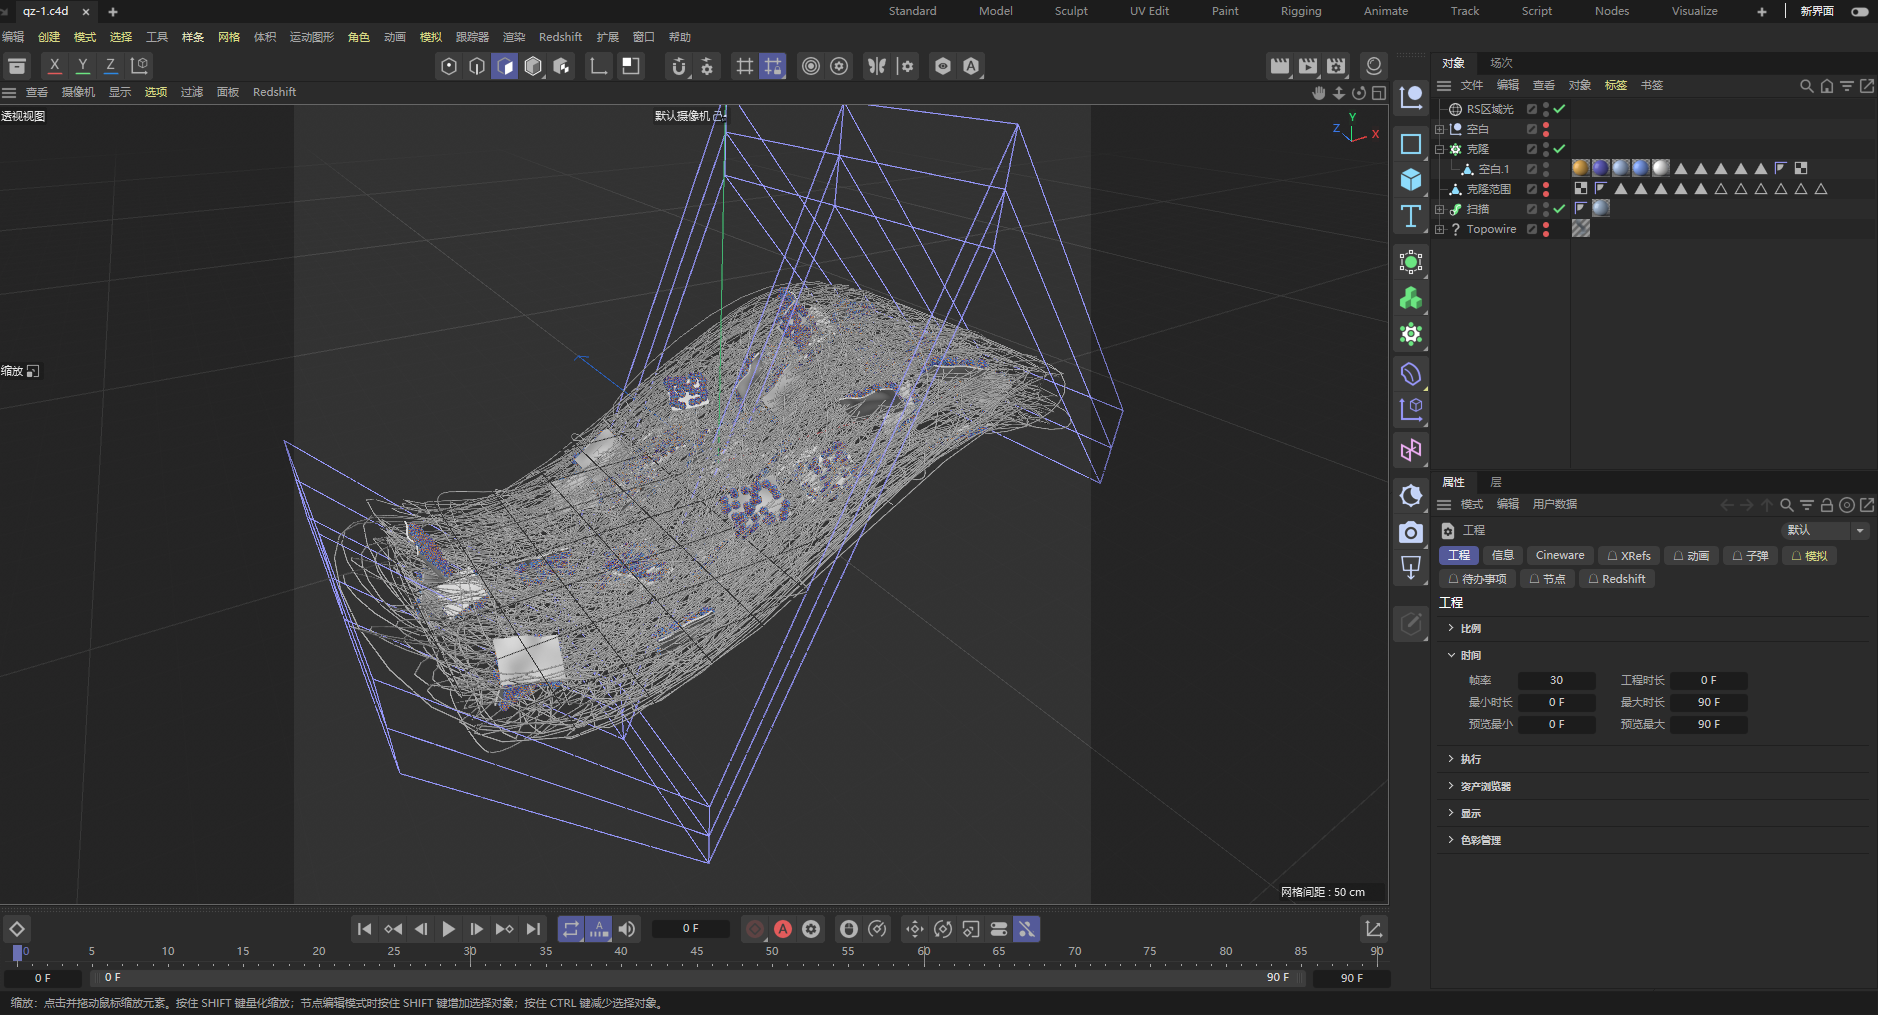The height and width of the screenshot is (1015, 1878).
Task: Expand the 比例 section
Action: pyautogui.click(x=1451, y=628)
